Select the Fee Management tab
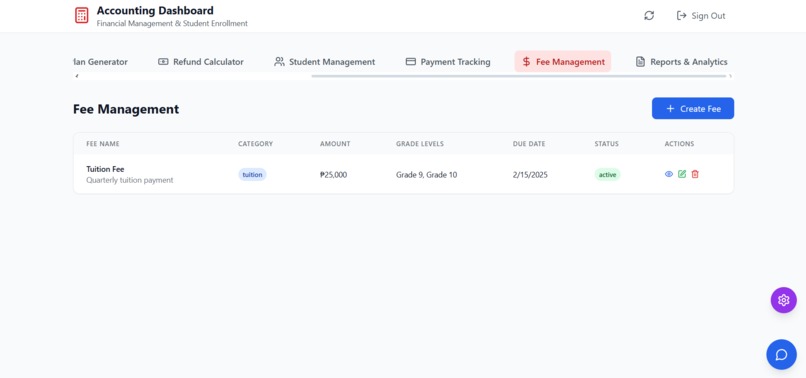The width and height of the screenshot is (806, 378). [563, 62]
